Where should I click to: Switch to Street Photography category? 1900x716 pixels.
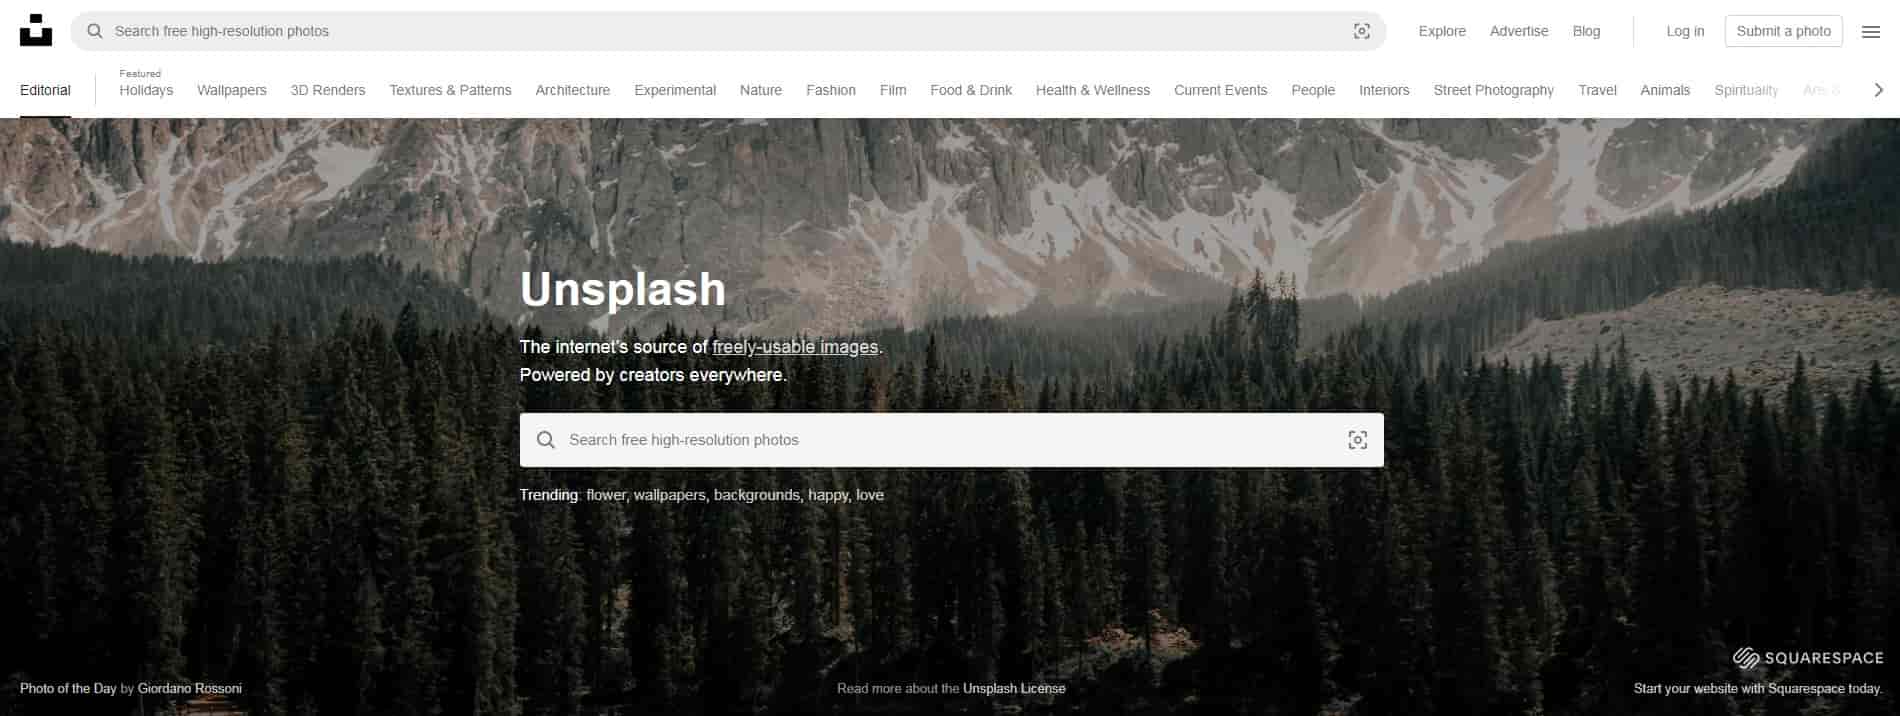[x=1493, y=90]
